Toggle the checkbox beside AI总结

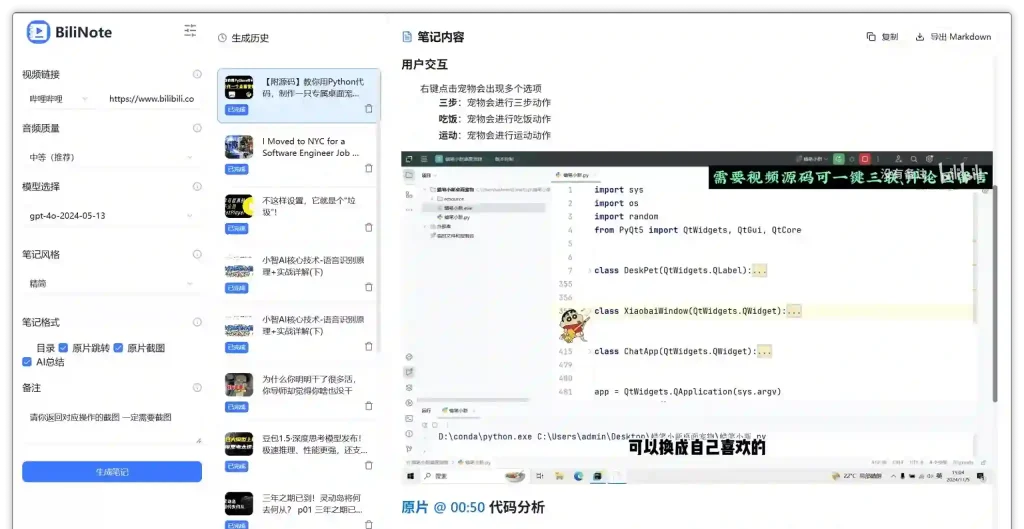(27, 362)
